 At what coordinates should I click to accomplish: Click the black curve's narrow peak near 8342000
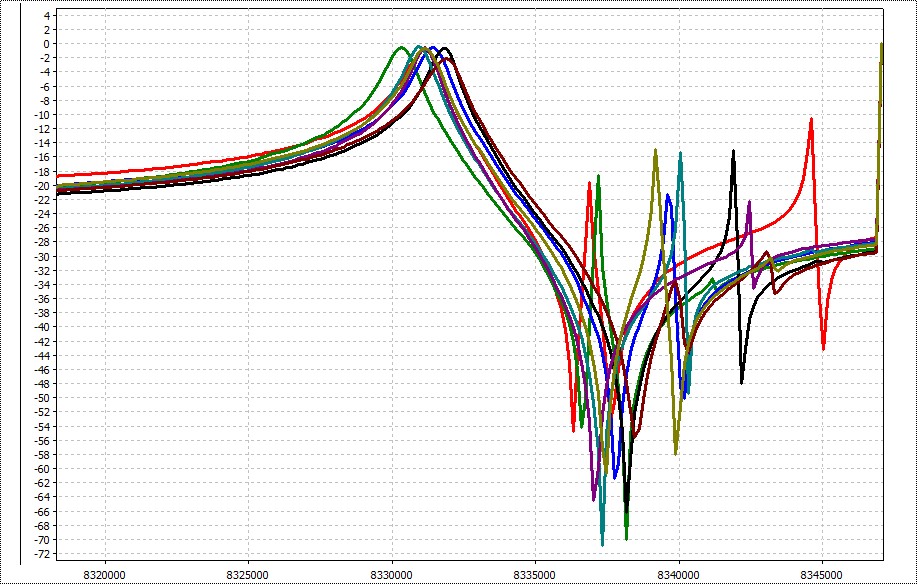click(x=733, y=151)
